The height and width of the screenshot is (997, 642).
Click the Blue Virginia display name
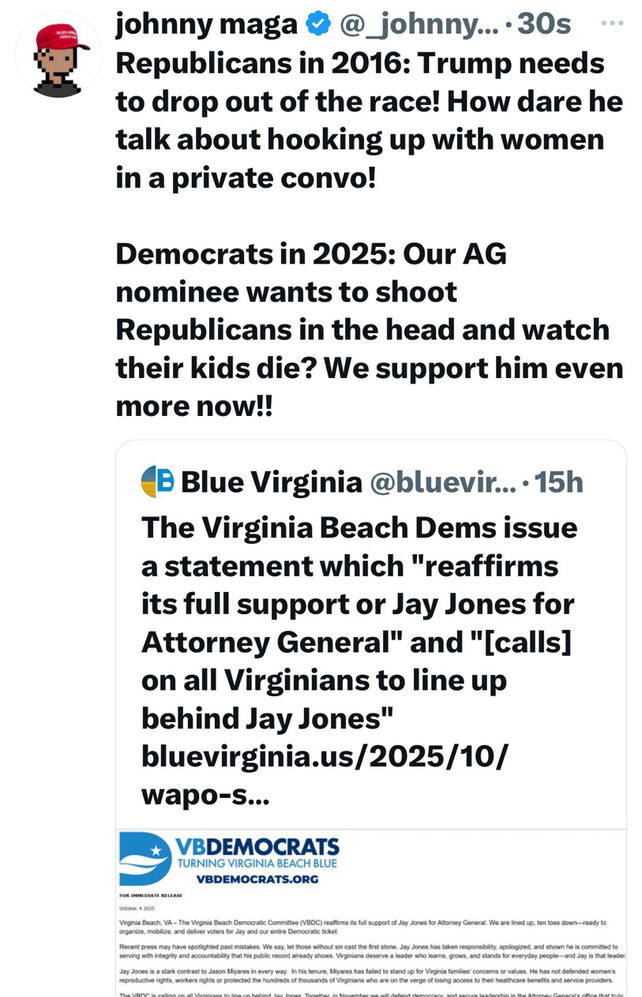[x=271, y=483]
